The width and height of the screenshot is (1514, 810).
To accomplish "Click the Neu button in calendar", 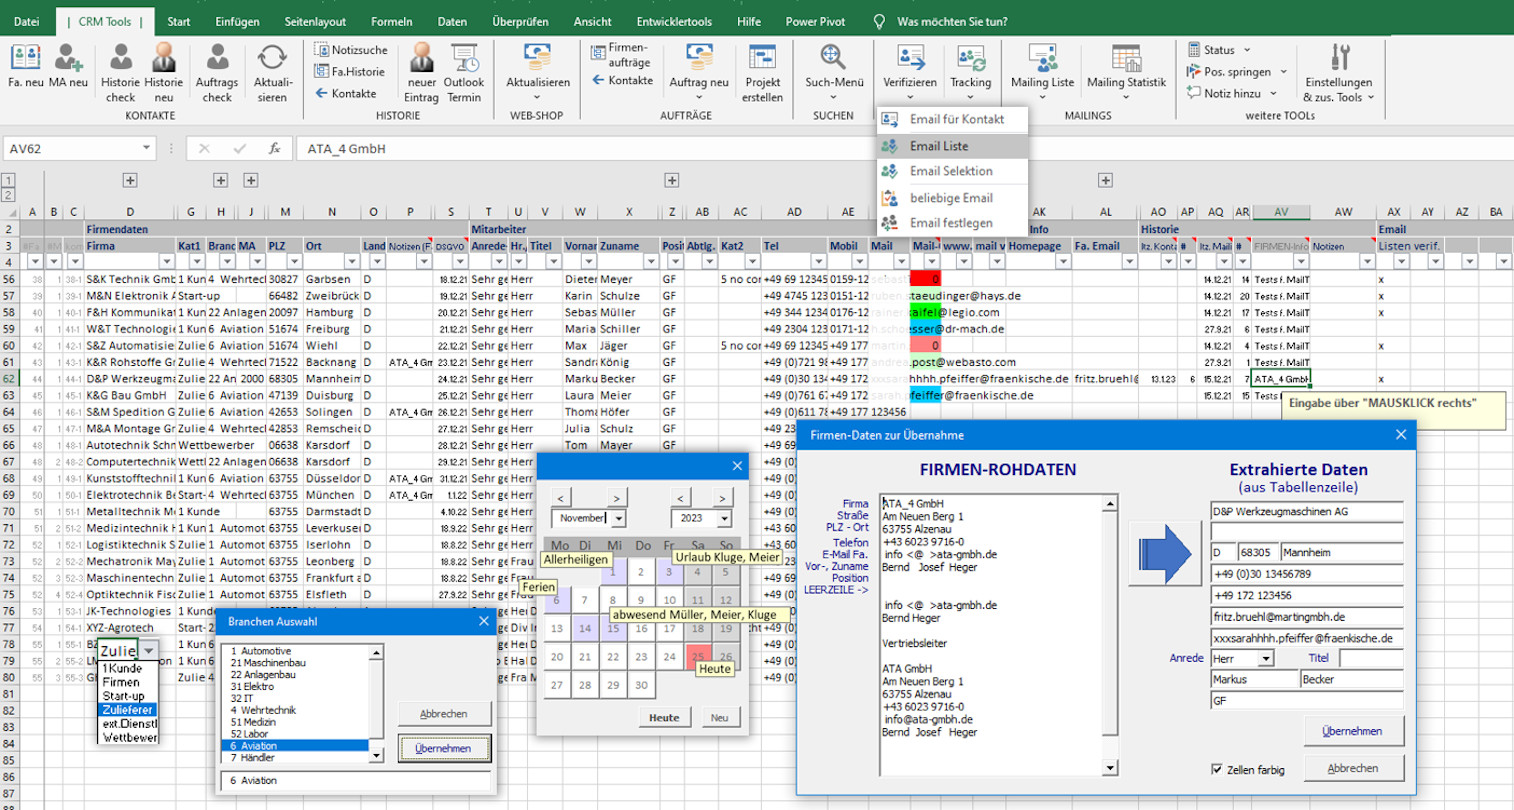I will [719, 717].
